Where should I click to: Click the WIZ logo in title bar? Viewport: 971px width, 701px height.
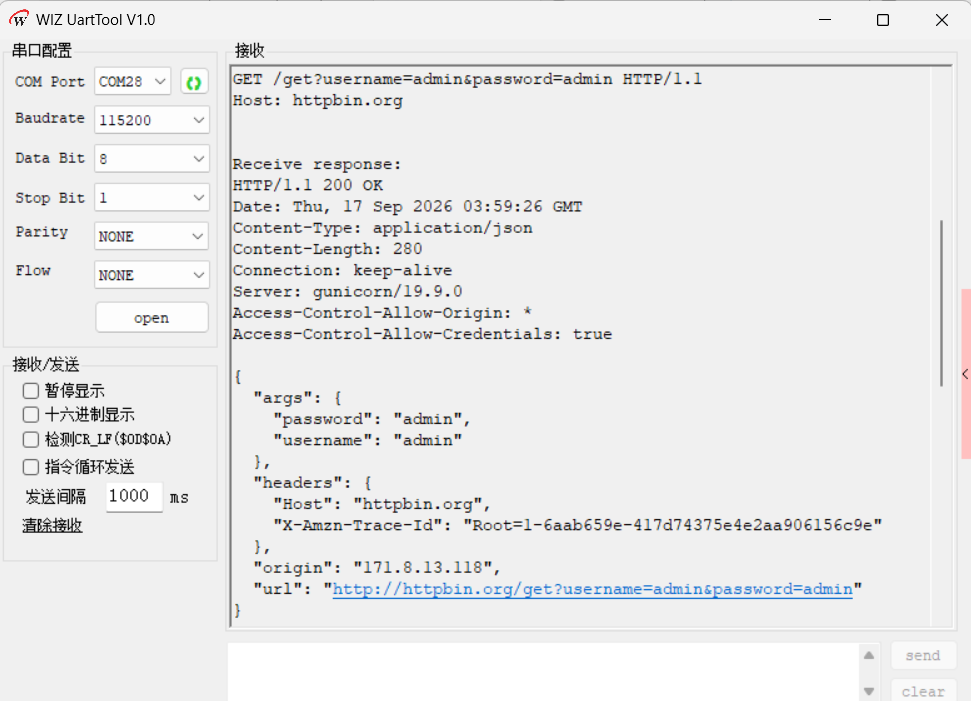[19, 19]
